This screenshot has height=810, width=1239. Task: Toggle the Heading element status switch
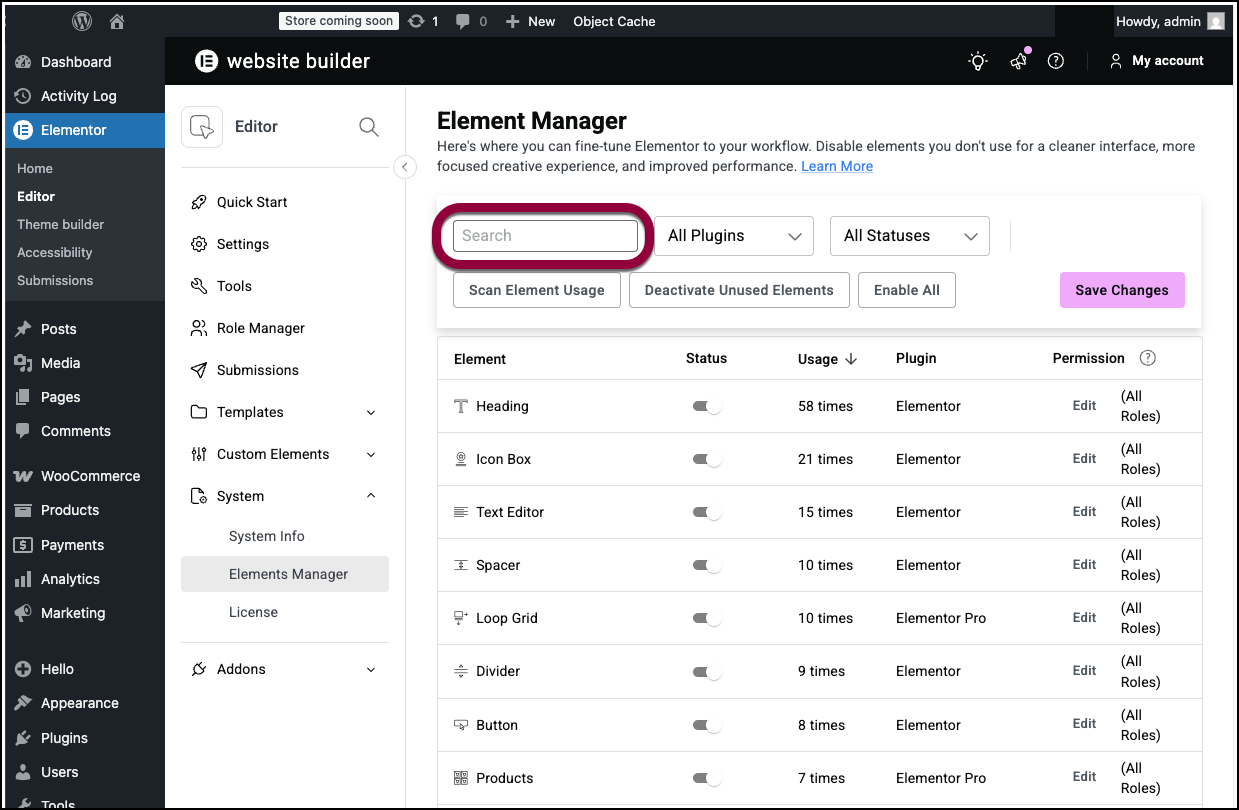(706, 406)
